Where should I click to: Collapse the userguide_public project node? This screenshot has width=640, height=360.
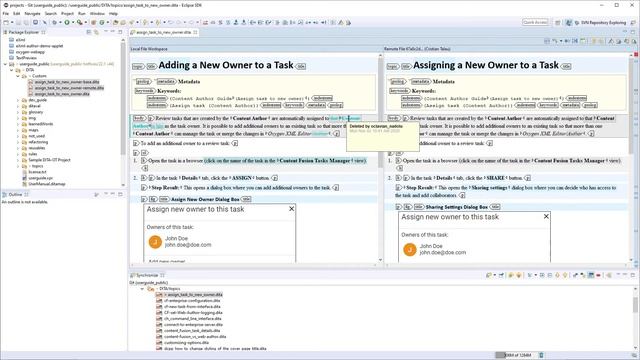pyautogui.click(x=5, y=64)
